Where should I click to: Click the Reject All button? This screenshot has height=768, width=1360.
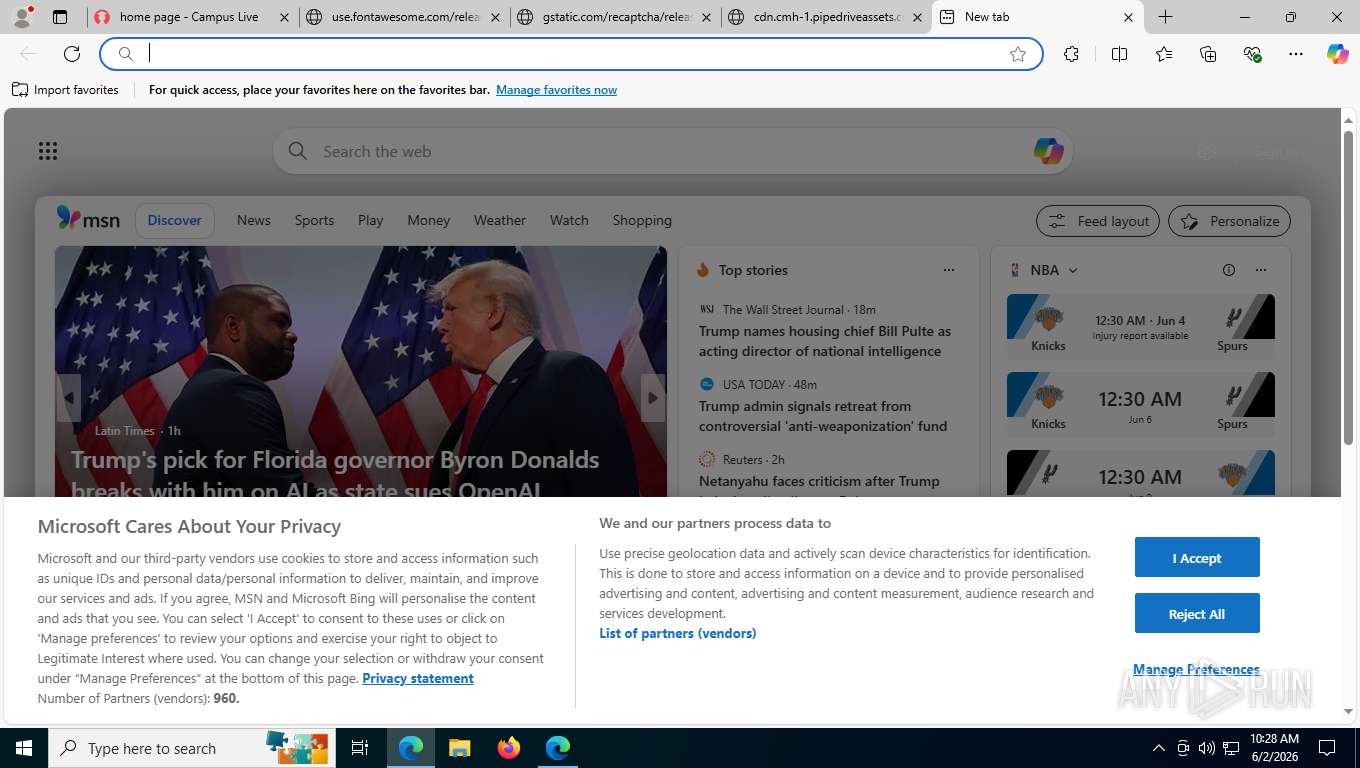coord(1197,613)
